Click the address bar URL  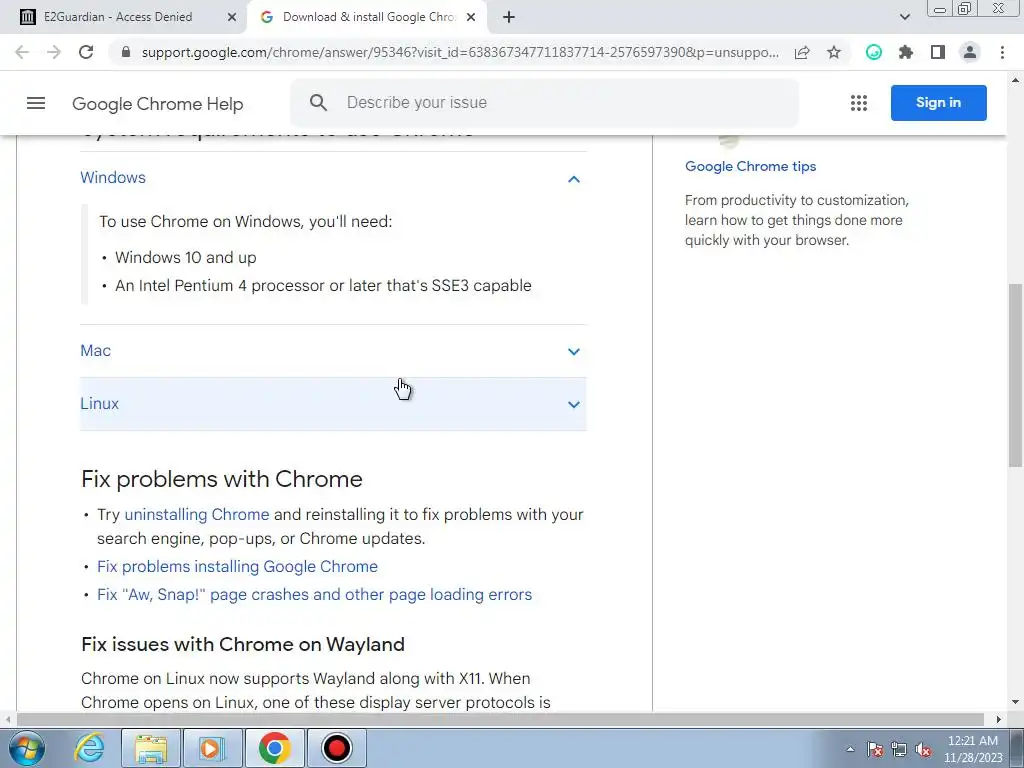pyautogui.click(x=460, y=52)
